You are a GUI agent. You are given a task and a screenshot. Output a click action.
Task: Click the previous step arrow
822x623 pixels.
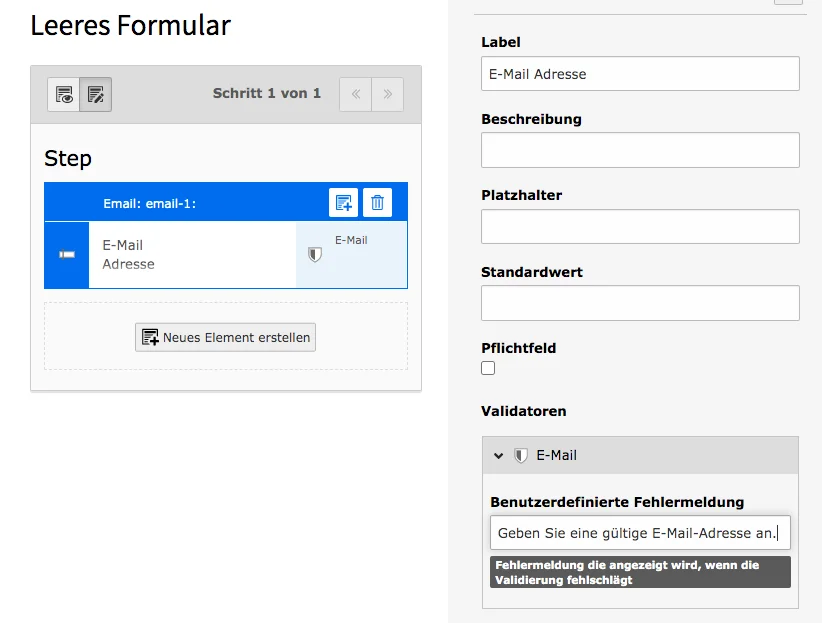(x=355, y=93)
